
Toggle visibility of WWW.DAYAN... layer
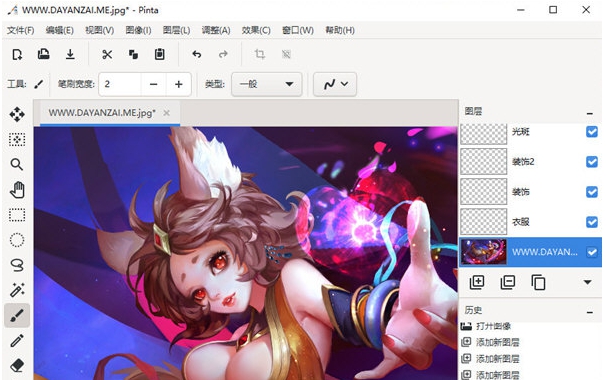pyautogui.click(x=592, y=252)
